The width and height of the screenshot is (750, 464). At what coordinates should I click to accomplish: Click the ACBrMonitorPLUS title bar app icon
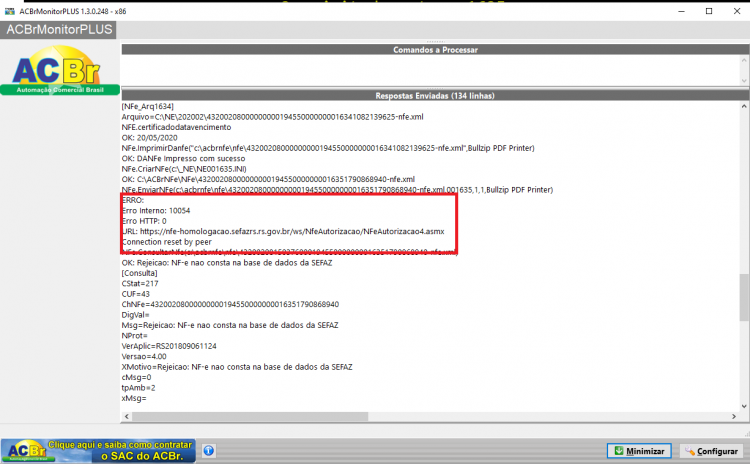point(10,11)
